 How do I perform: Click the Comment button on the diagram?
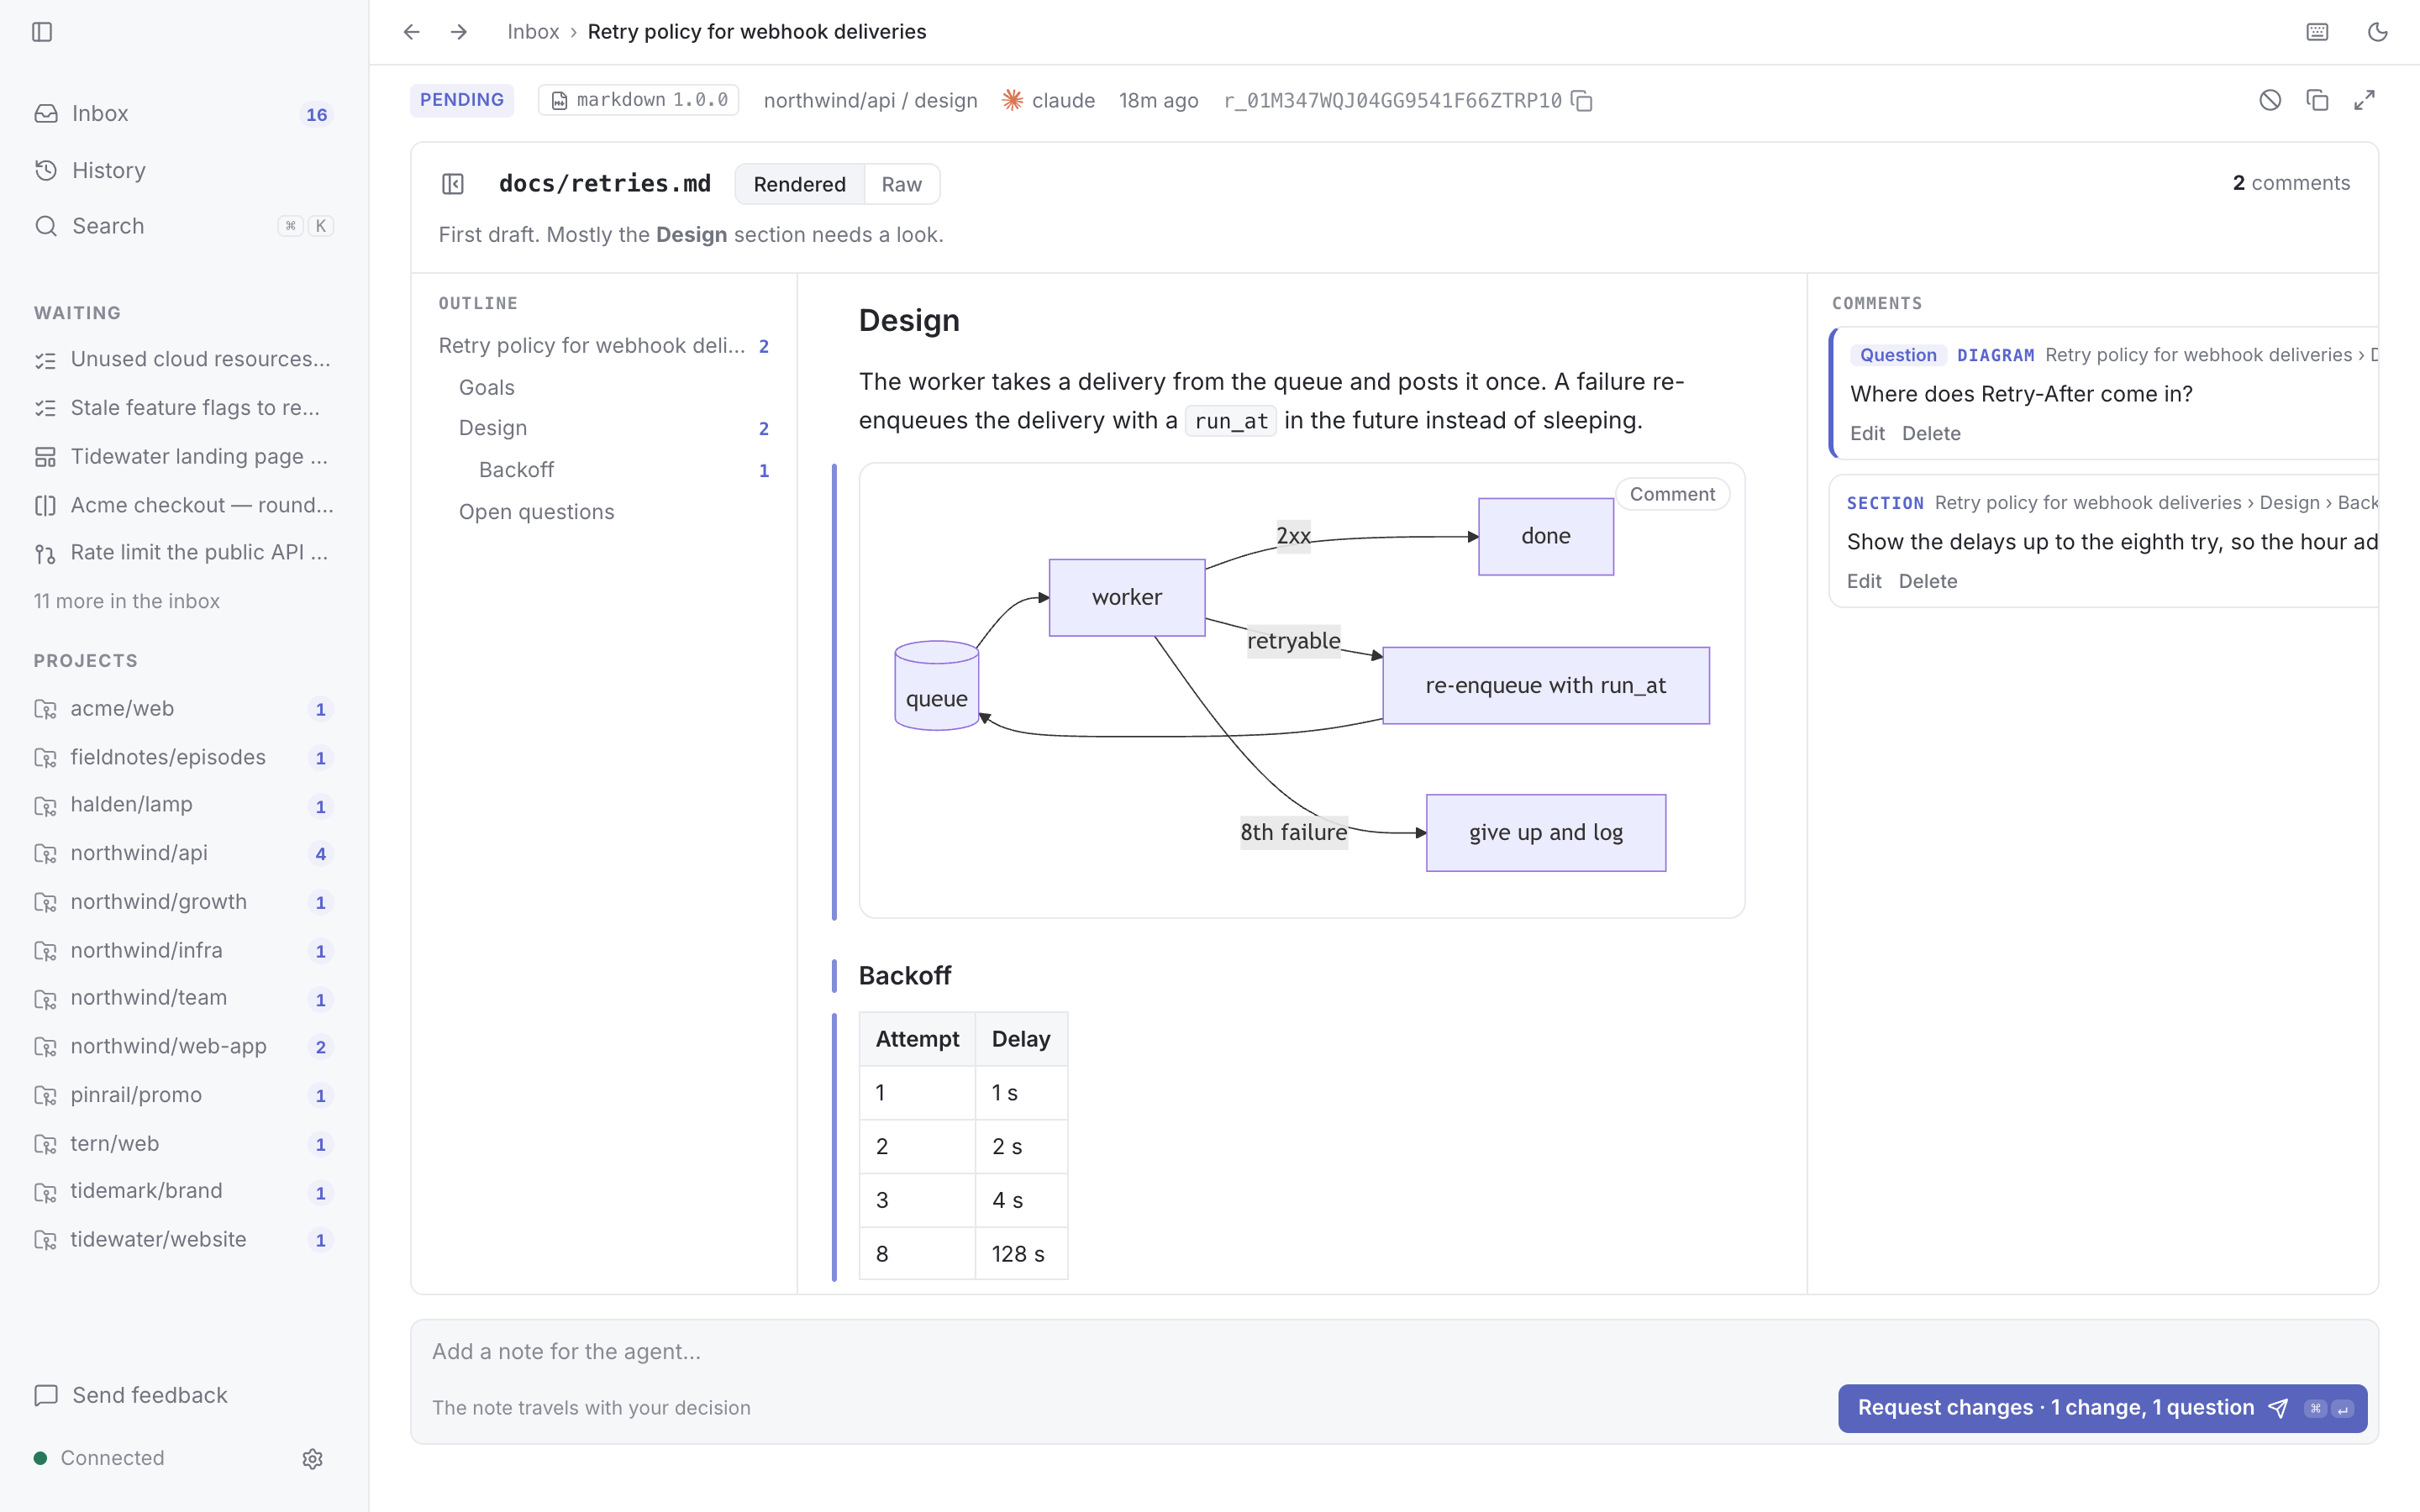[1672, 494]
